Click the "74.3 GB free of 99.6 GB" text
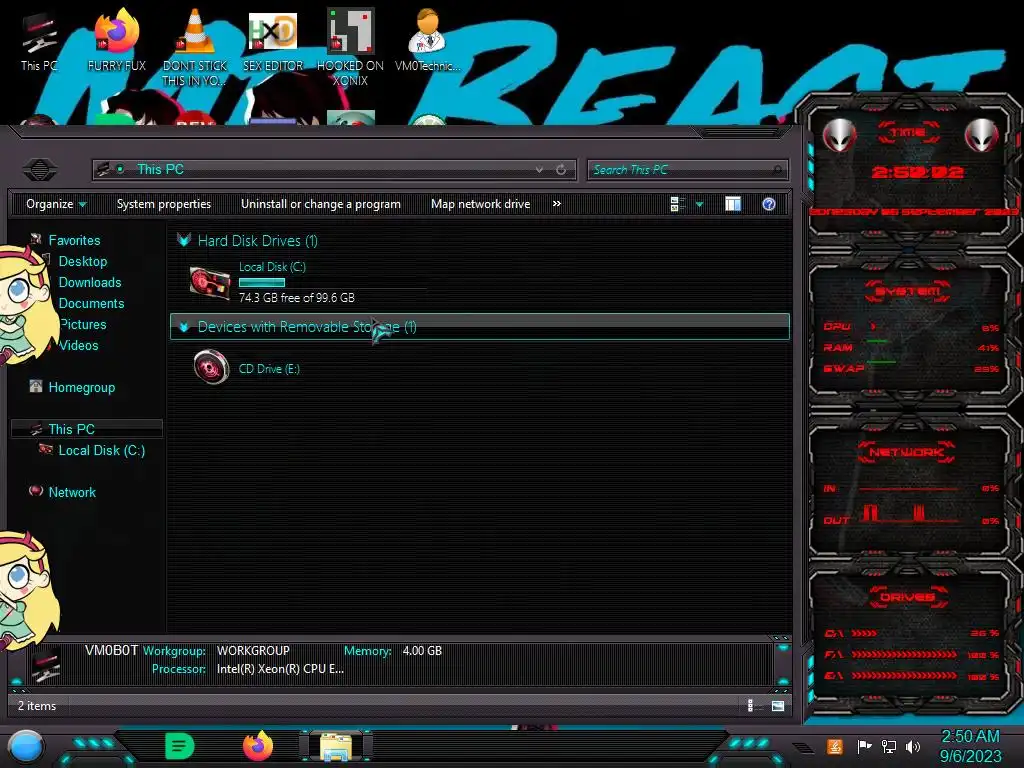Screen dimensions: 1024x768 coord(296,298)
